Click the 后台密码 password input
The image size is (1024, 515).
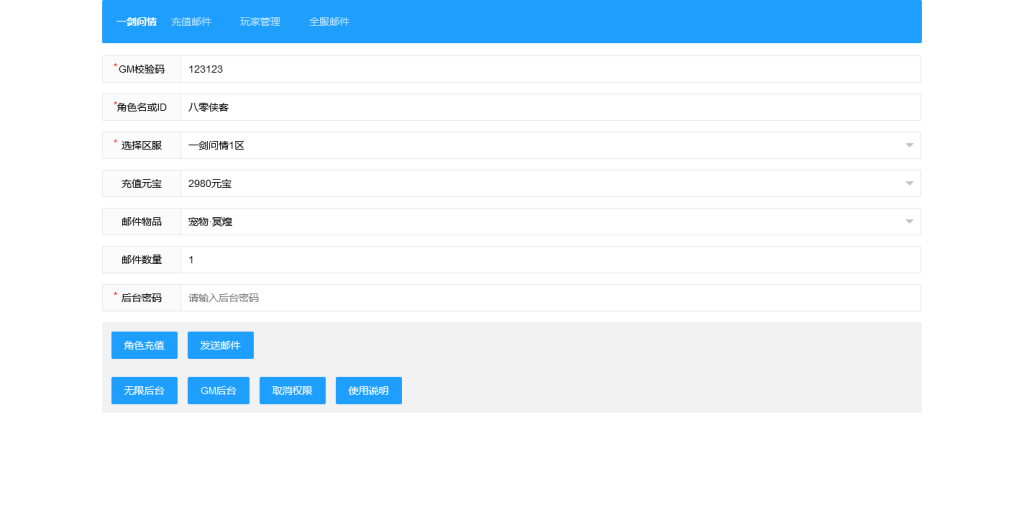tap(550, 298)
